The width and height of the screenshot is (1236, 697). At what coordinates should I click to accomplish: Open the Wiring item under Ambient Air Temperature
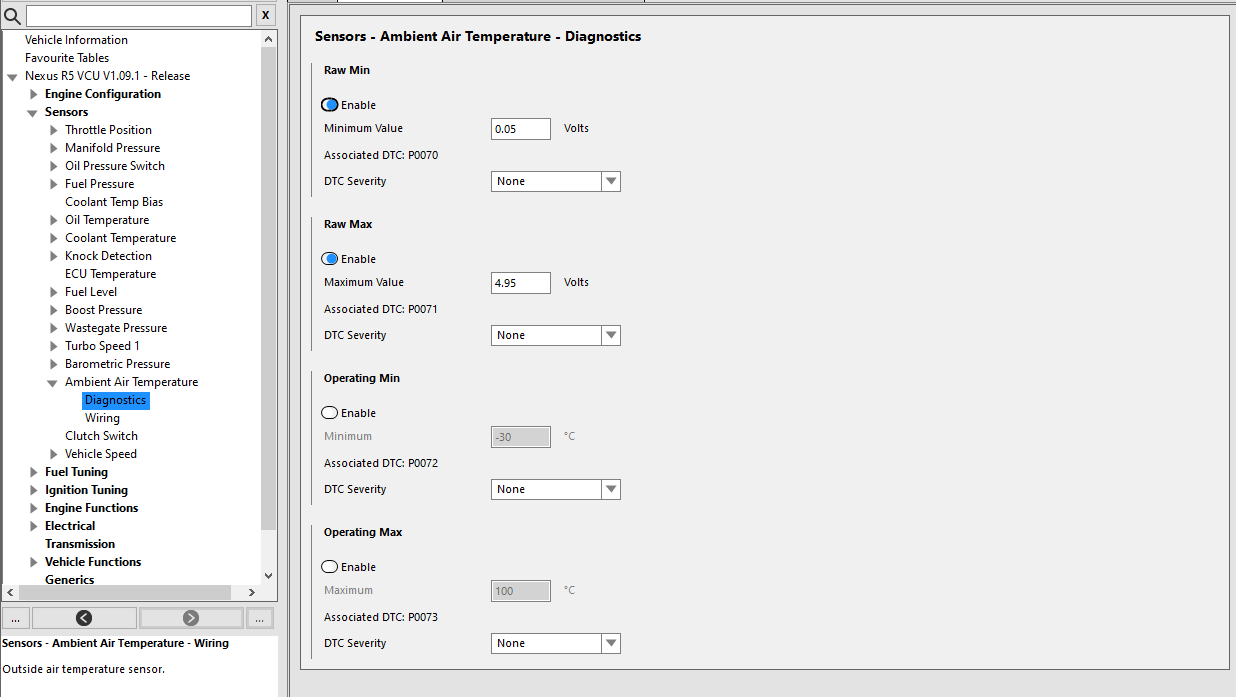102,418
